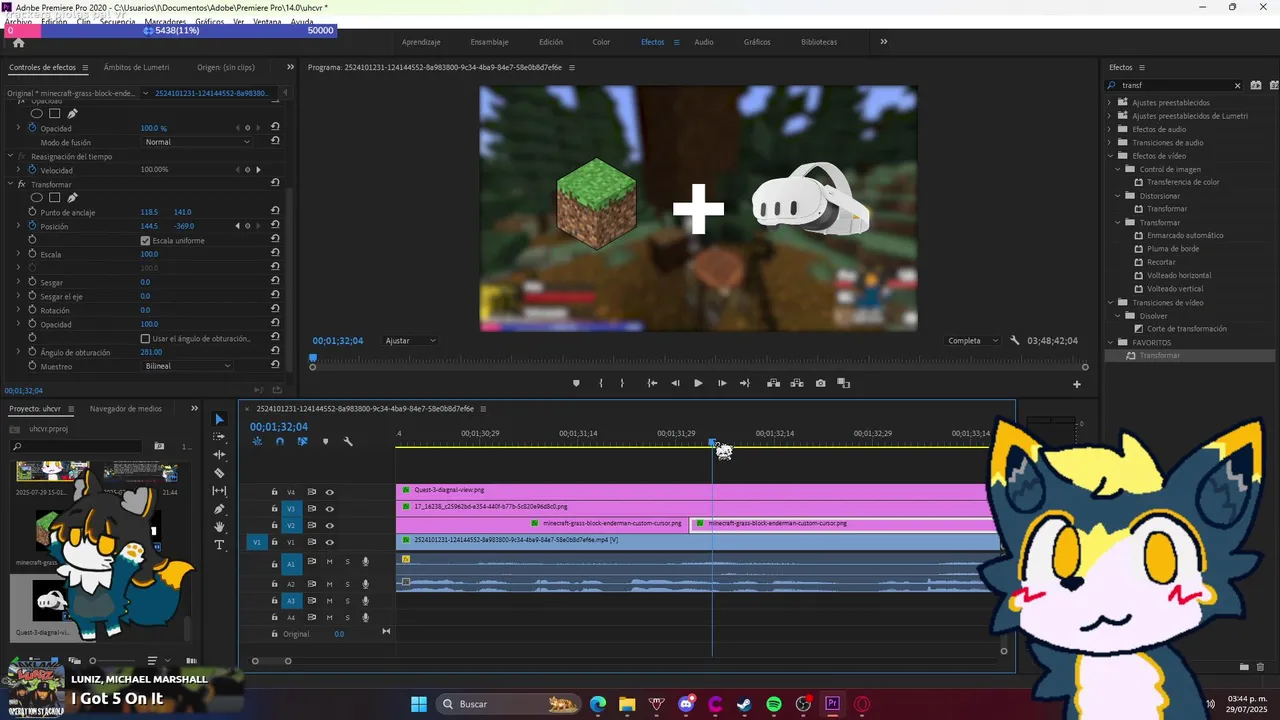Click the Mark Out bracket button

pyautogui.click(x=622, y=383)
